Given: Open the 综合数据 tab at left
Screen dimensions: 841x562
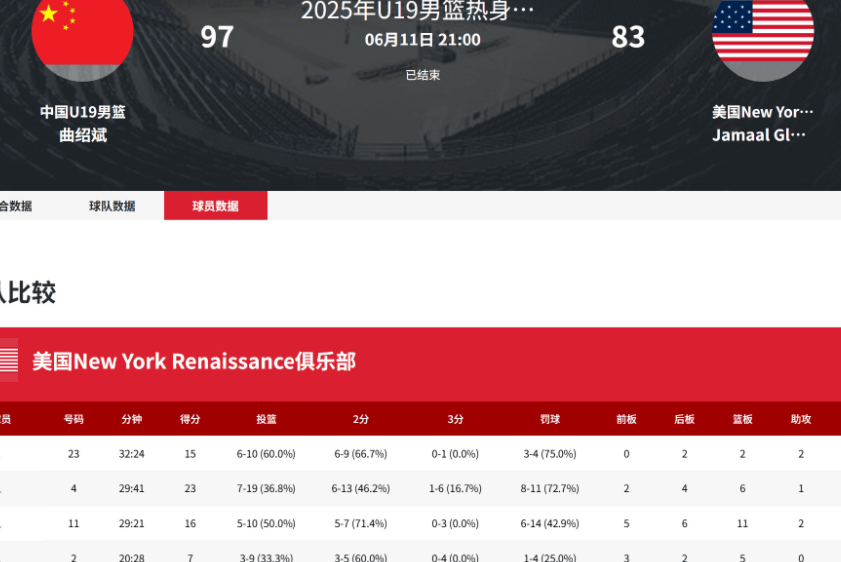Looking at the screenshot, I should [16, 206].
